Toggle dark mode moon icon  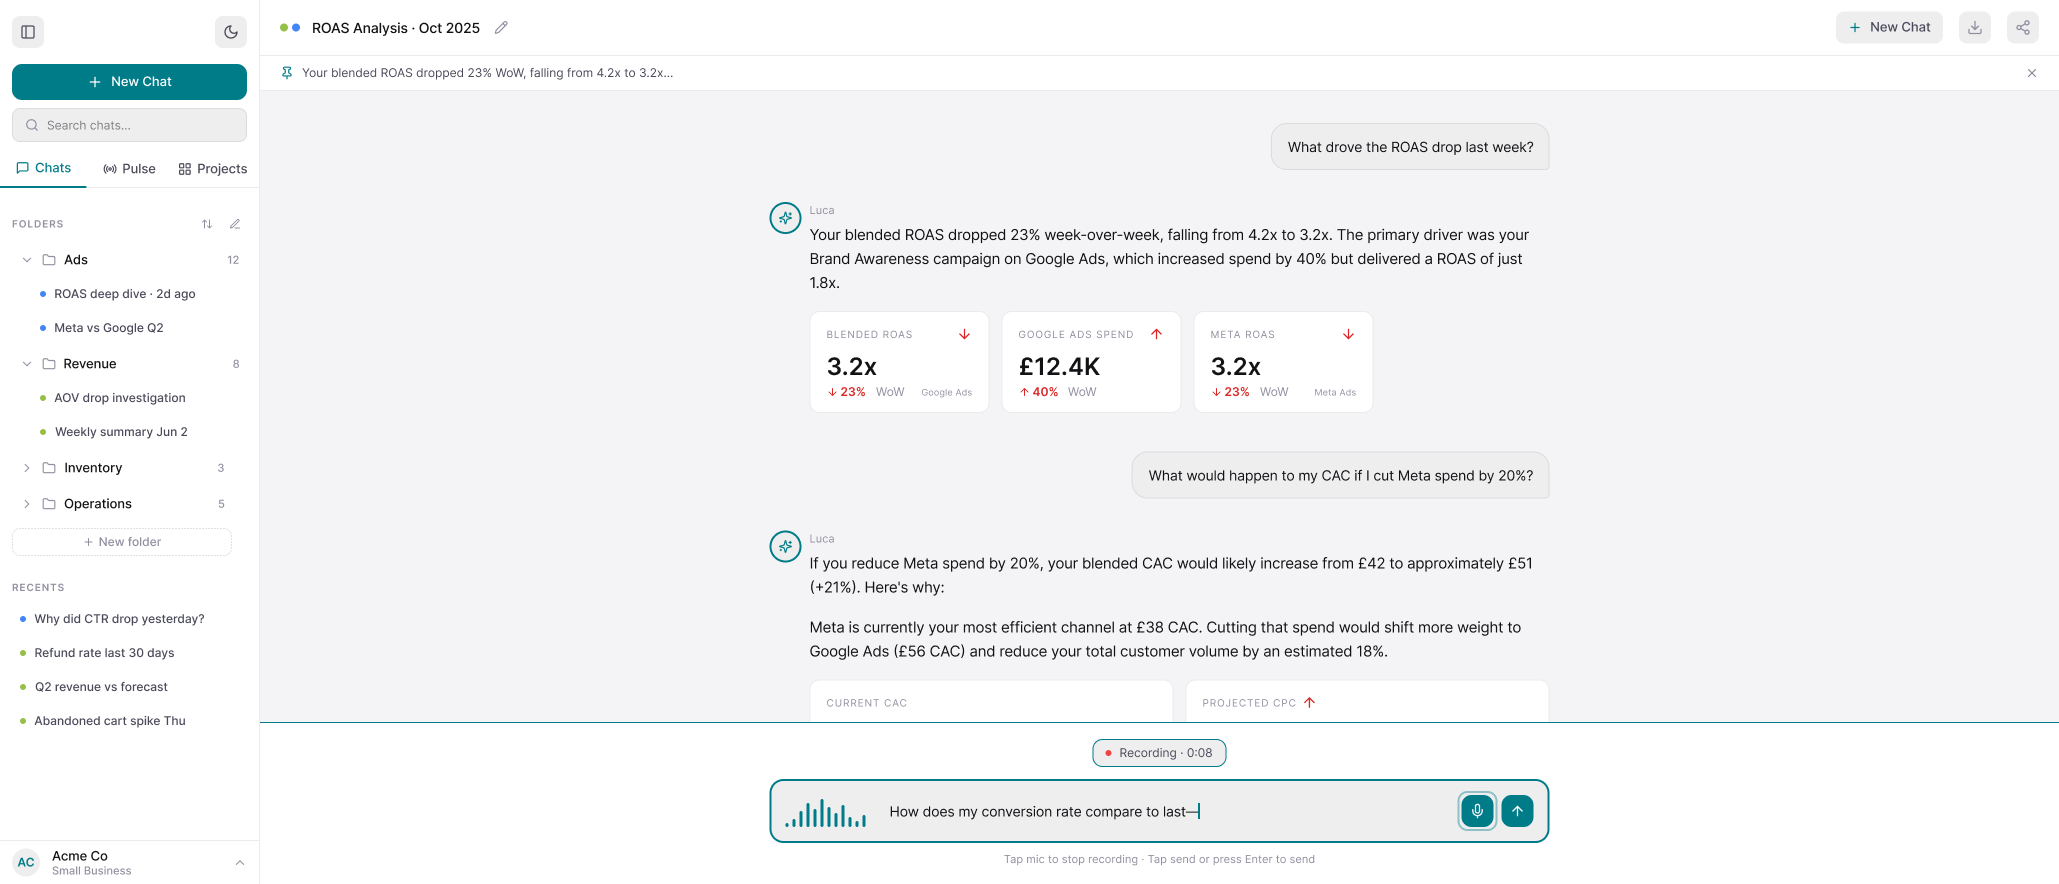(231, 32)
